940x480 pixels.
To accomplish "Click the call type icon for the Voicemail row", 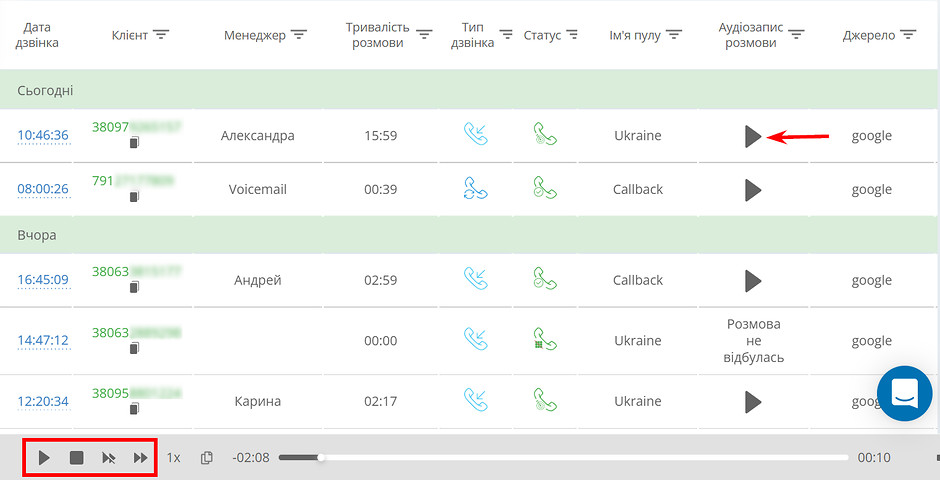I will 476,188.
